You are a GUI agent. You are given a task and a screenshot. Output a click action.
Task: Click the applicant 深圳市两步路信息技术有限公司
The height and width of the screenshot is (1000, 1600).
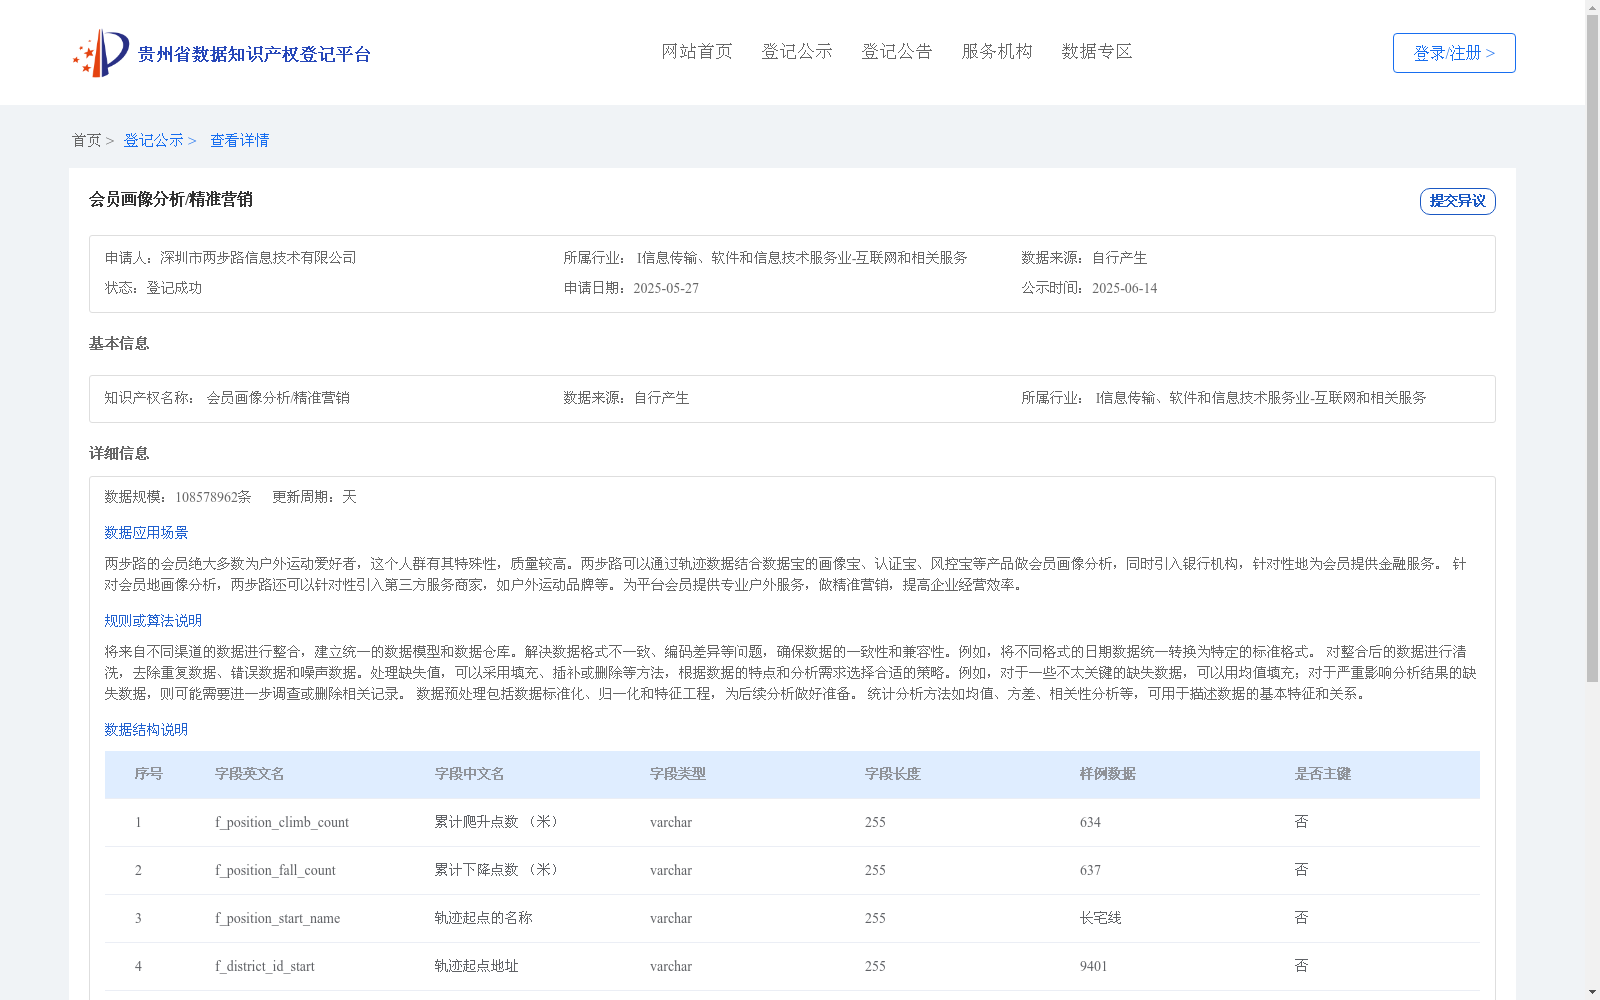[258, 258]
